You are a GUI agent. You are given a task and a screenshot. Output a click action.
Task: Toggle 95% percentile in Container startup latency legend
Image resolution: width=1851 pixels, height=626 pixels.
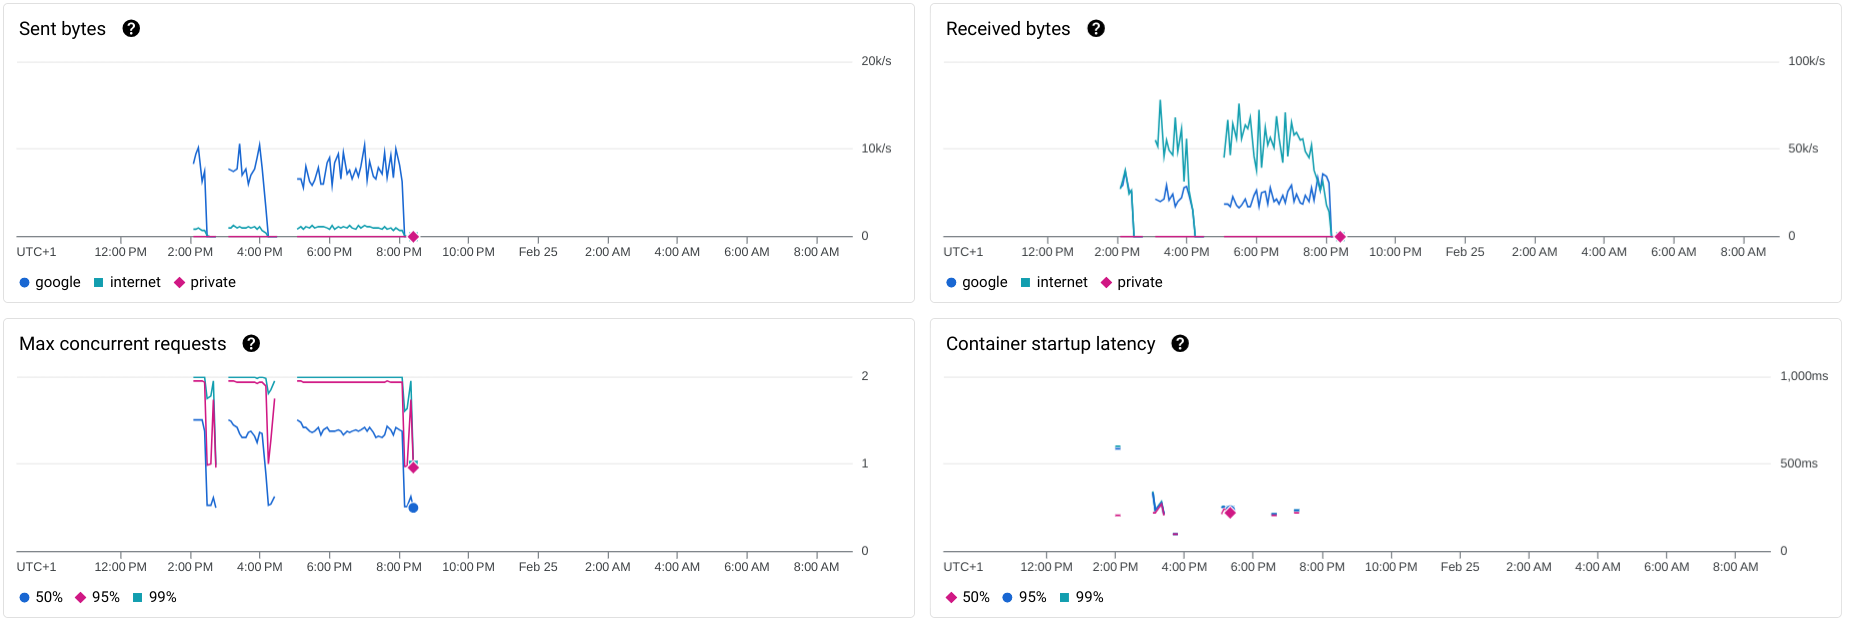click(x=1025, y=598)
